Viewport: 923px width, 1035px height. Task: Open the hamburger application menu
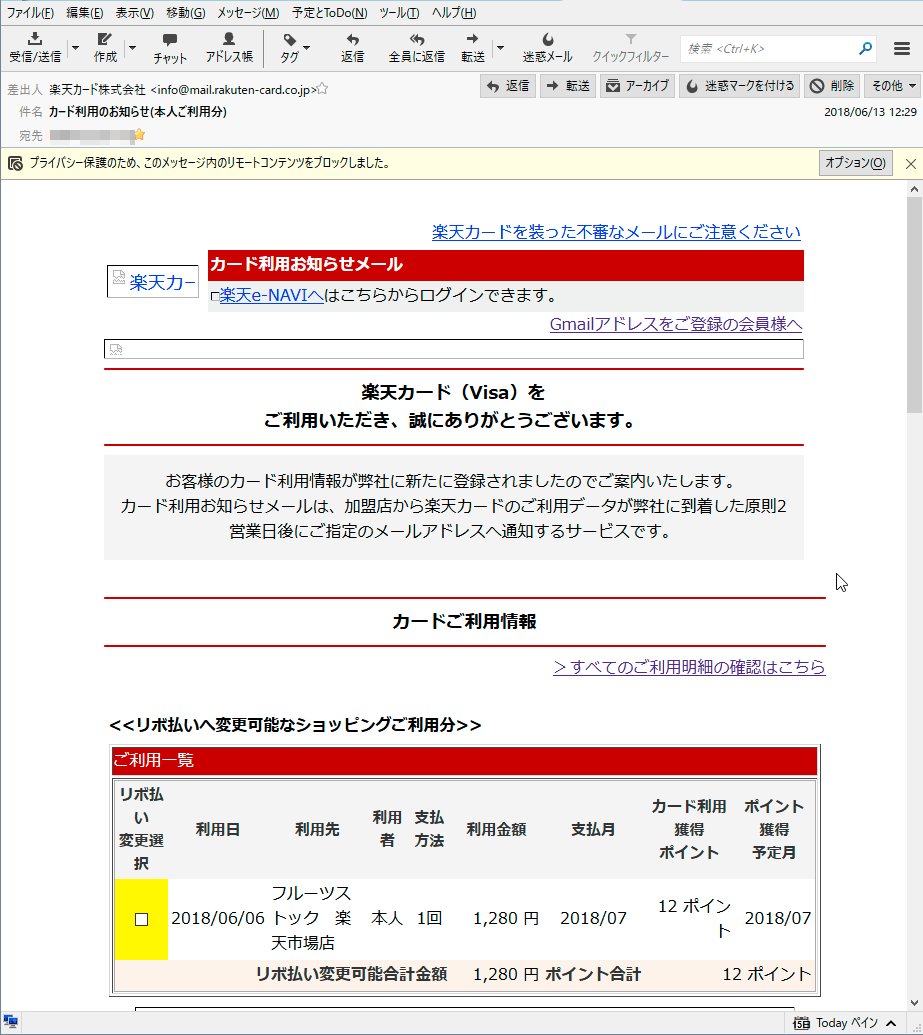(902, 48)
